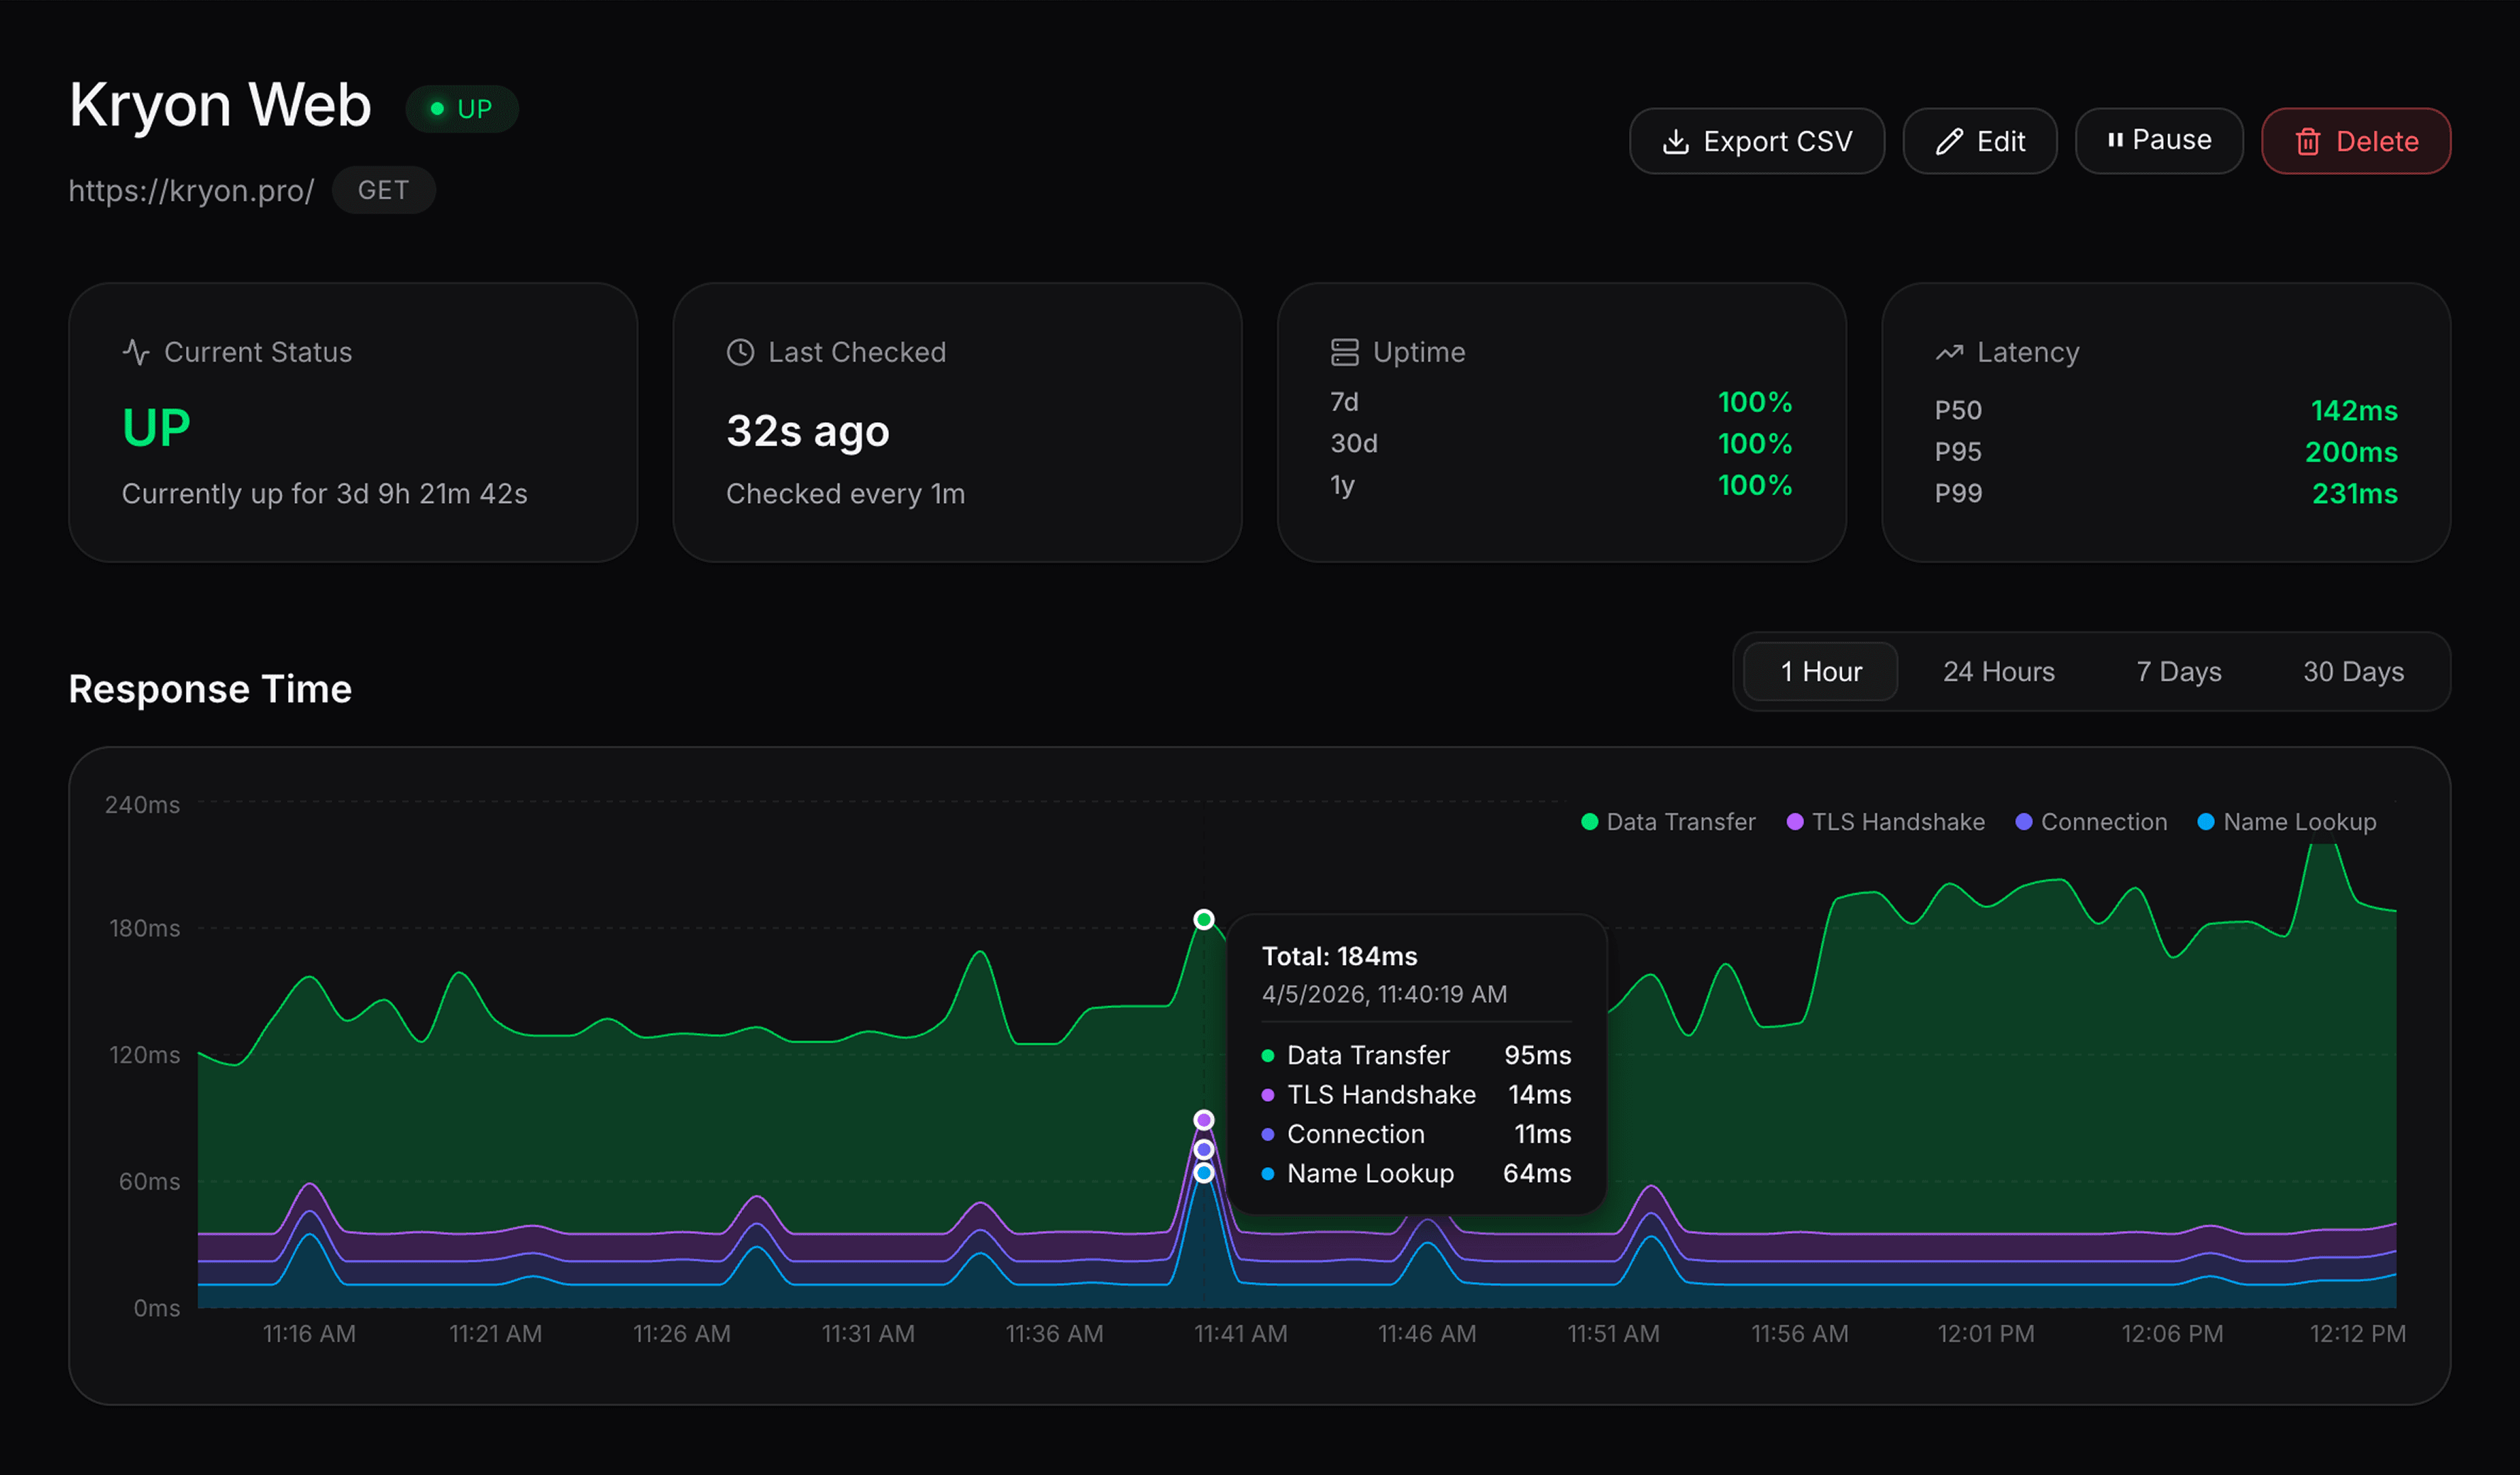Click the green dot in UP badge
The width and height of the screenshot is (2520, 1475).
(437, 108)
